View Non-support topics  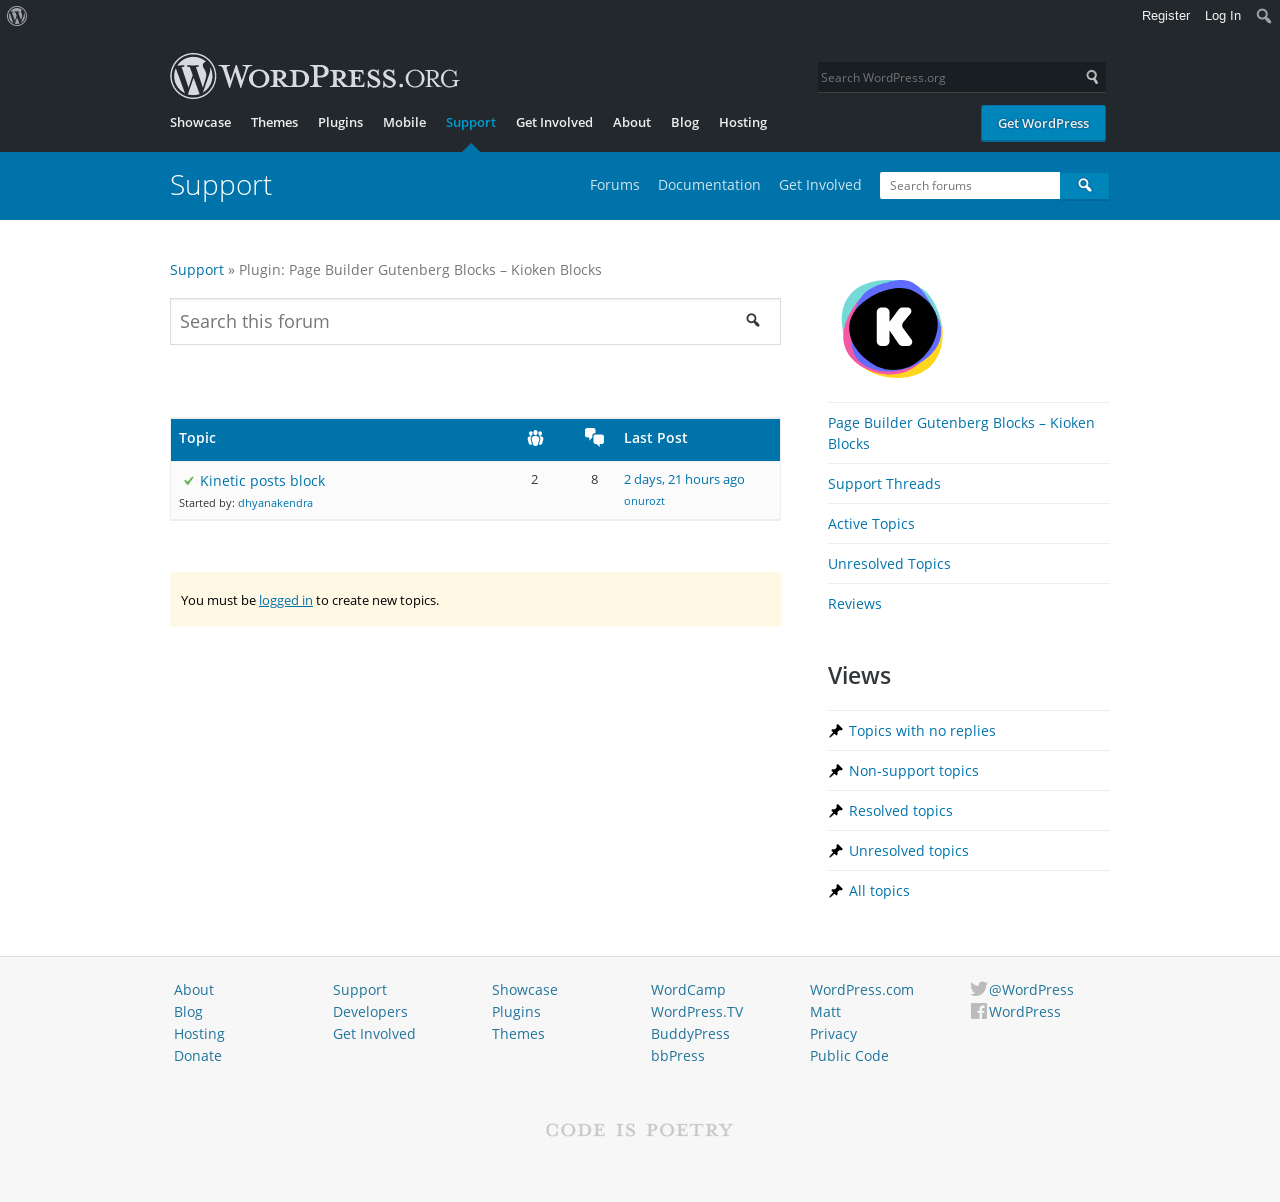tap(914, 771)
